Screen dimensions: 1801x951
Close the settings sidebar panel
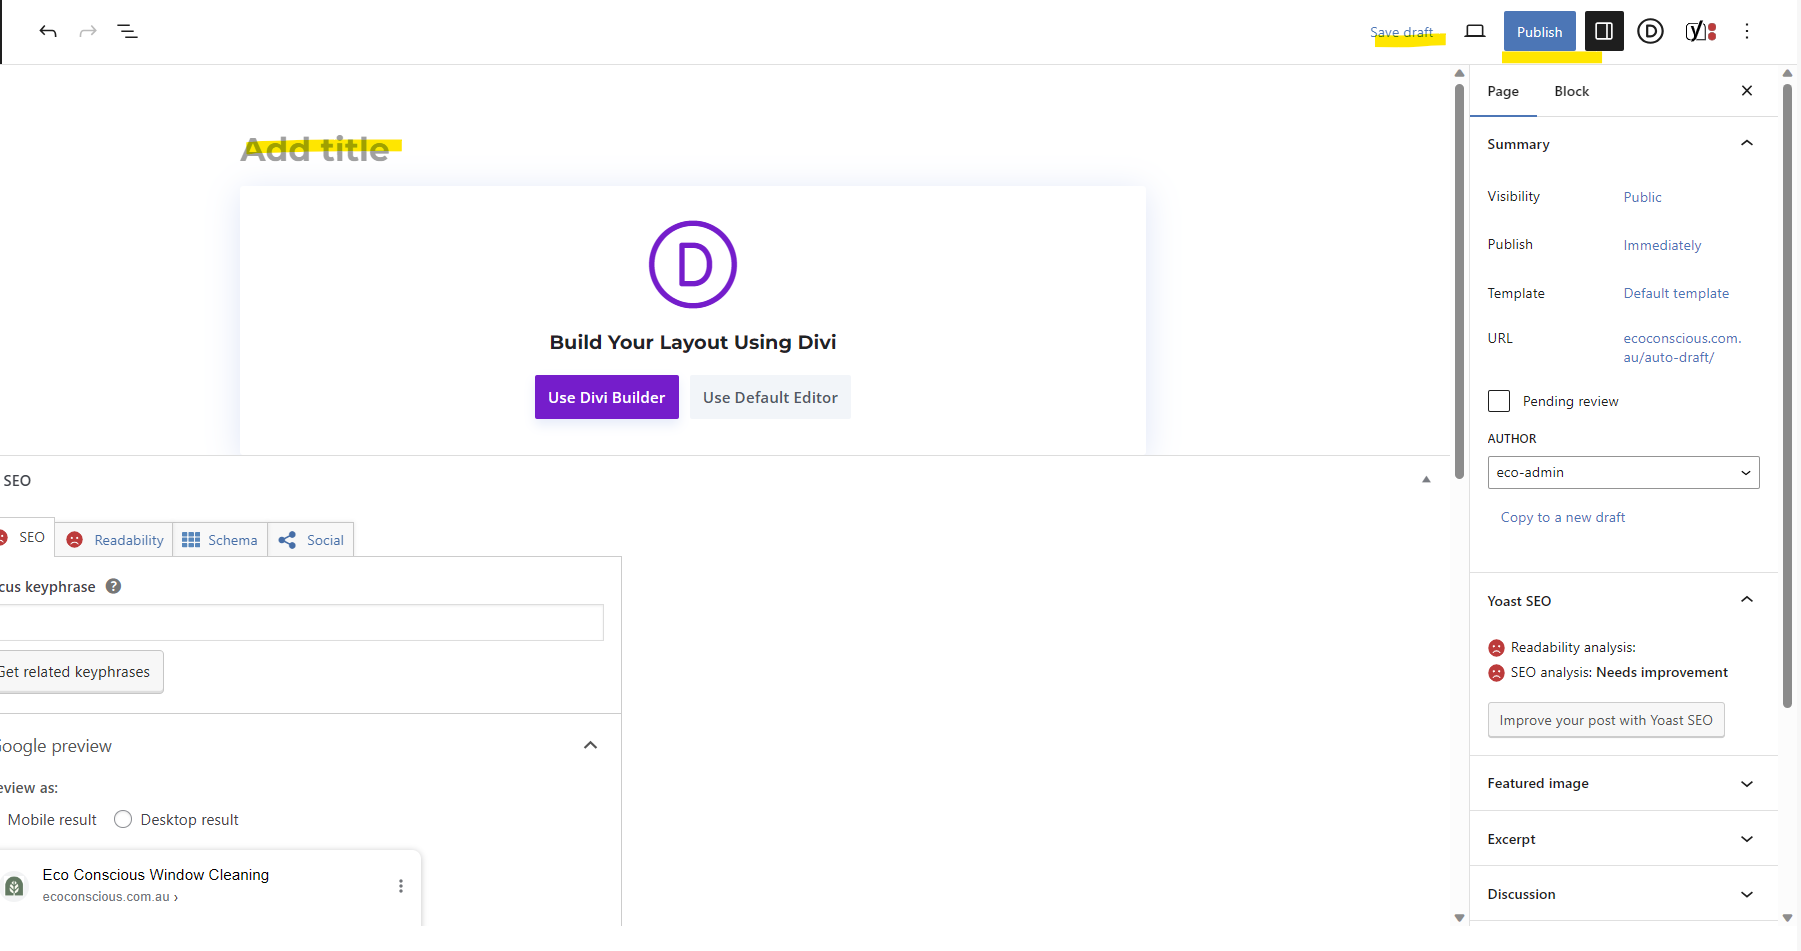click(1747, 91)
